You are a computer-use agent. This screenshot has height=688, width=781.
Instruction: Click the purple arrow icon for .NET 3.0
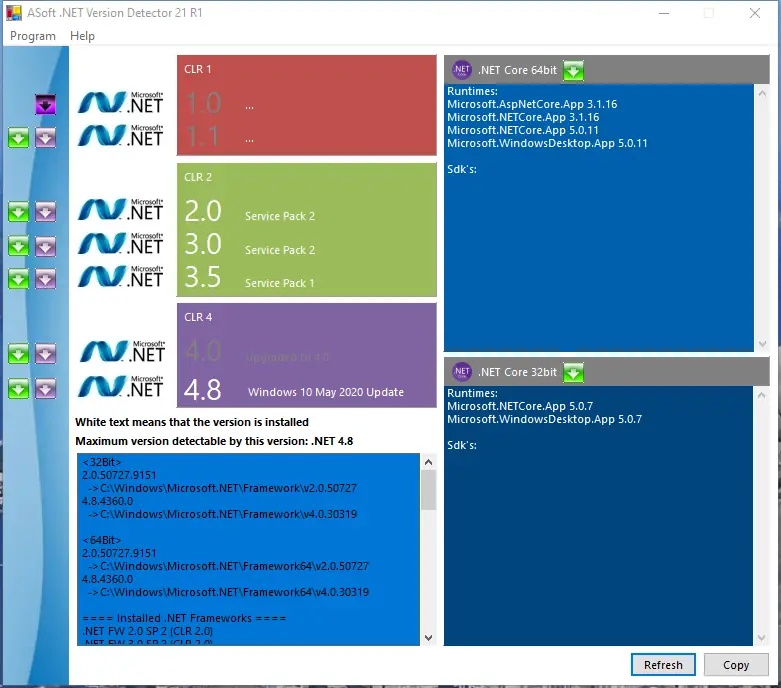coord(45,246)
